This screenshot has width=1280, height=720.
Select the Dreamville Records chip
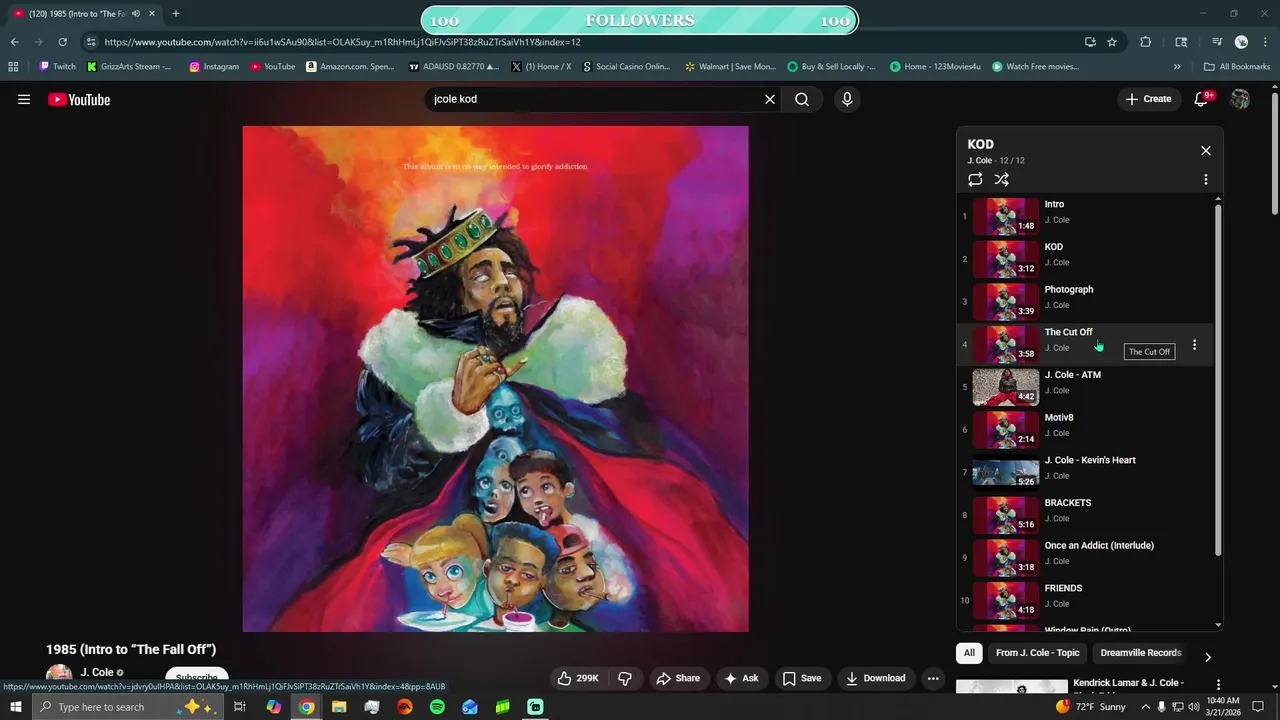[x=1141, y=653]
